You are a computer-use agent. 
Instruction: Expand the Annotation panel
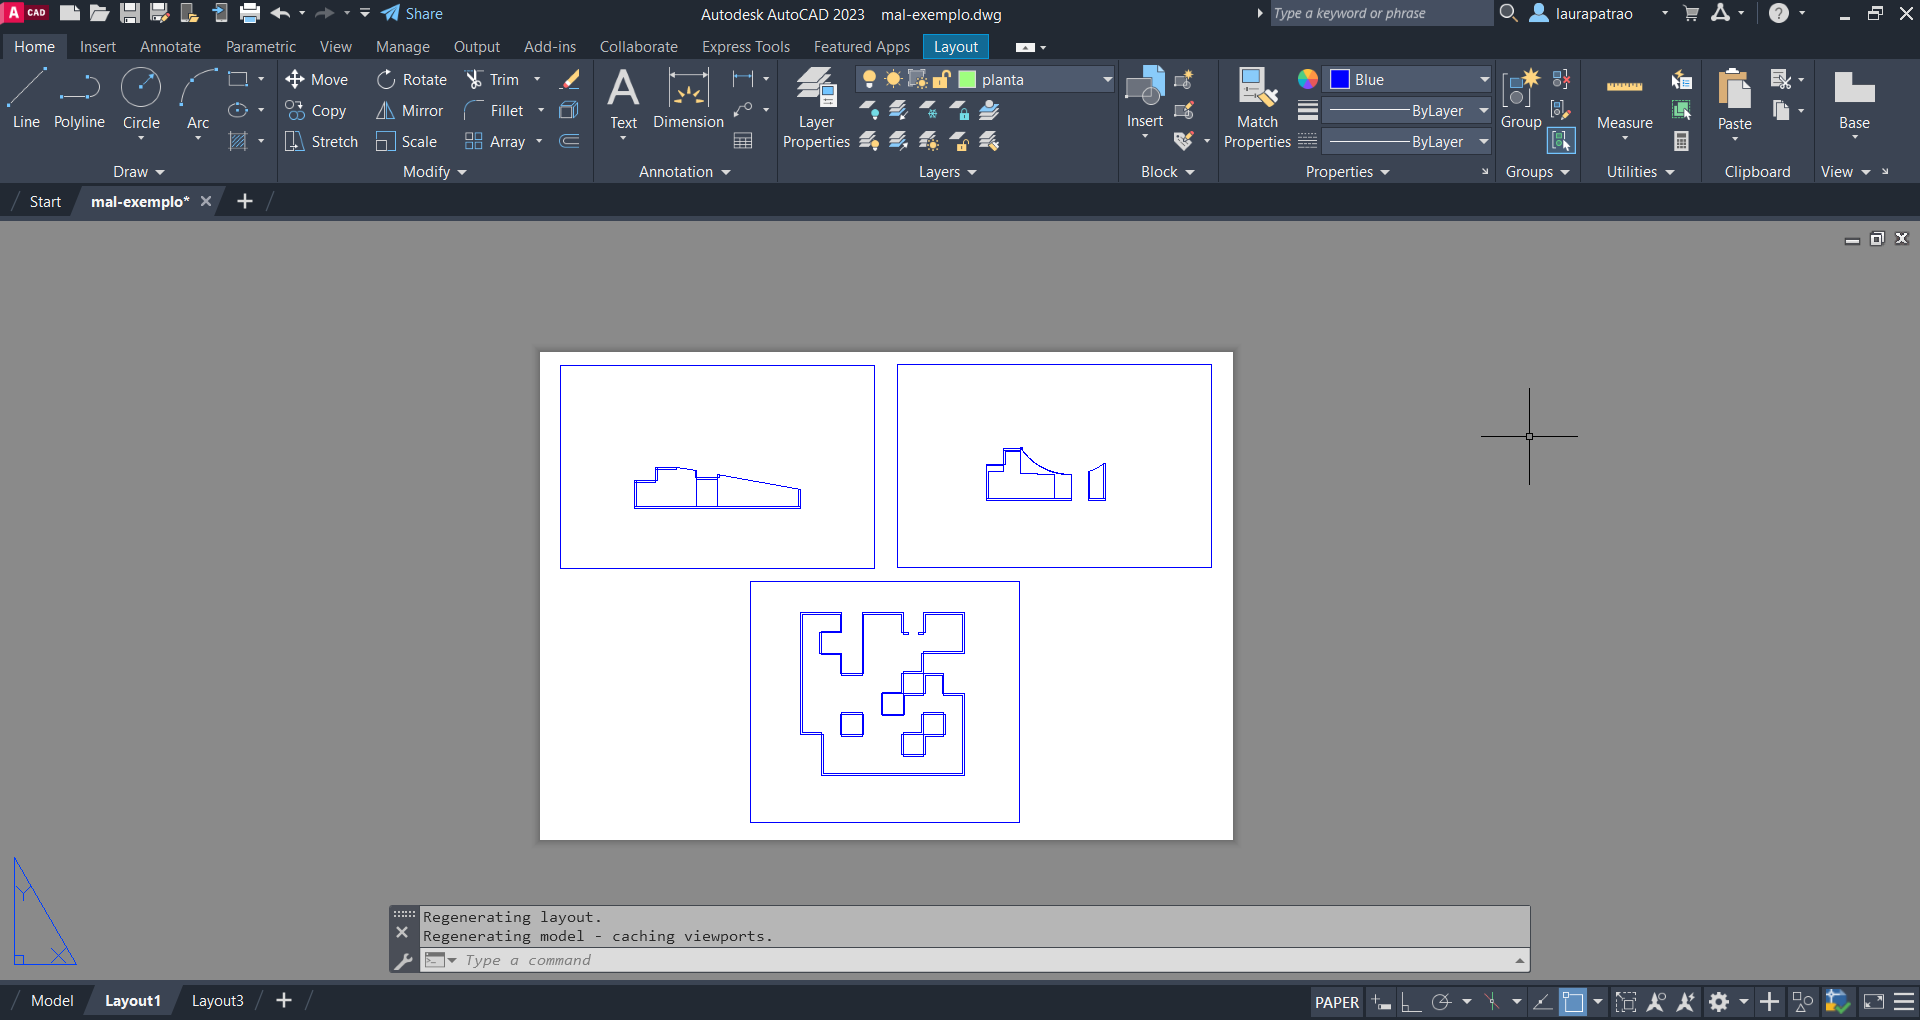(685, 172)
